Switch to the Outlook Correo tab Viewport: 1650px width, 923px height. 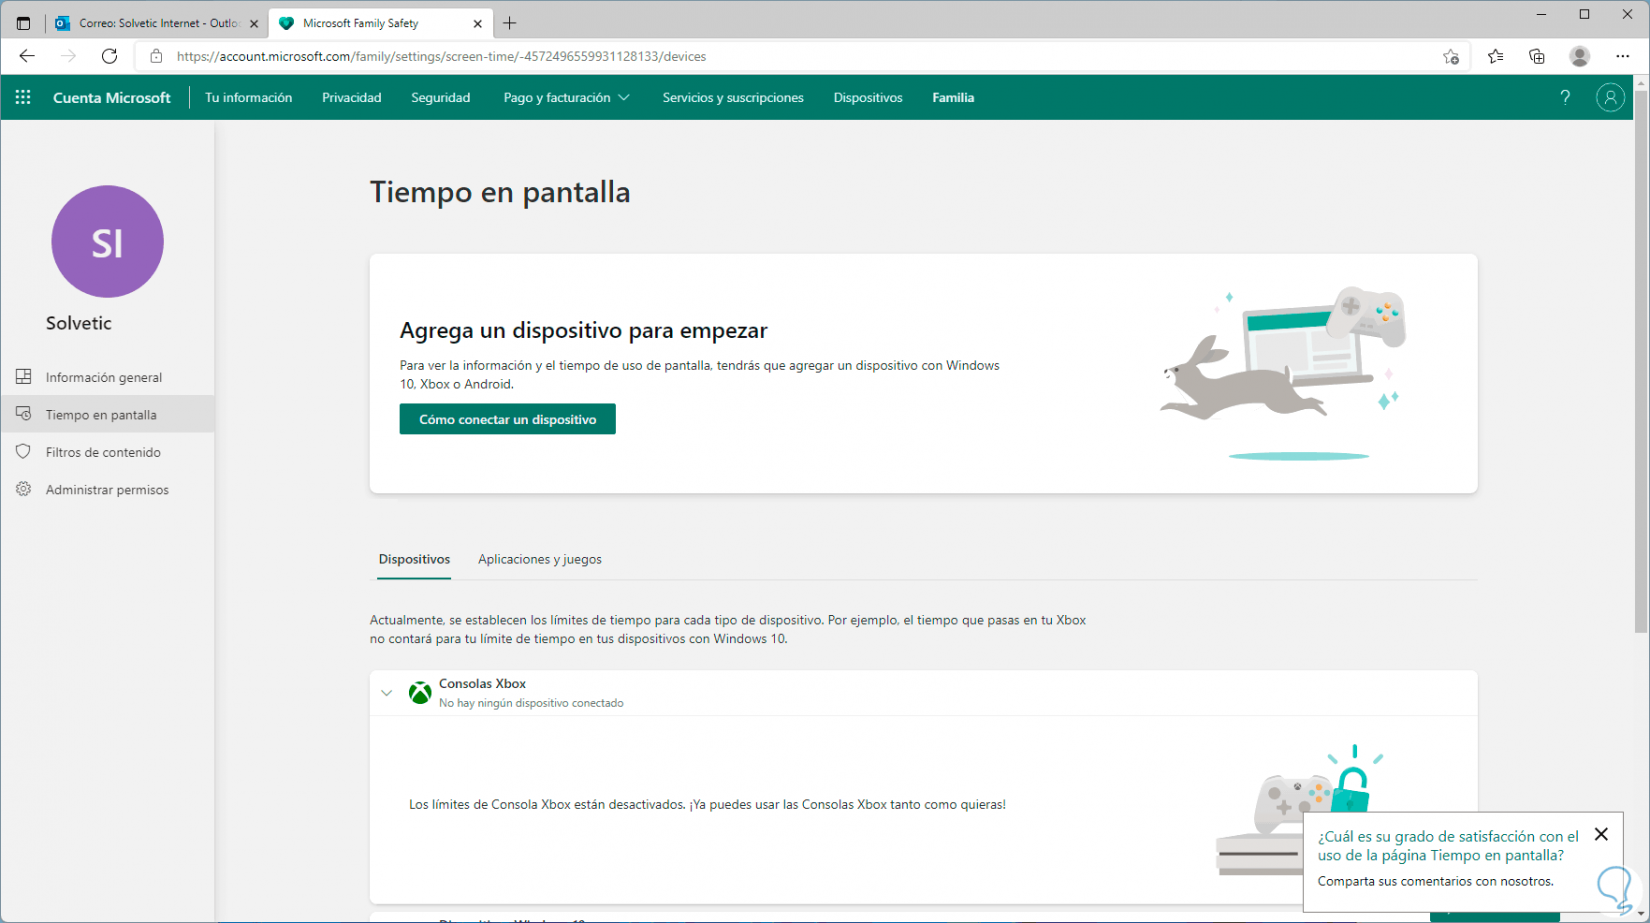[x=158, y=23]
